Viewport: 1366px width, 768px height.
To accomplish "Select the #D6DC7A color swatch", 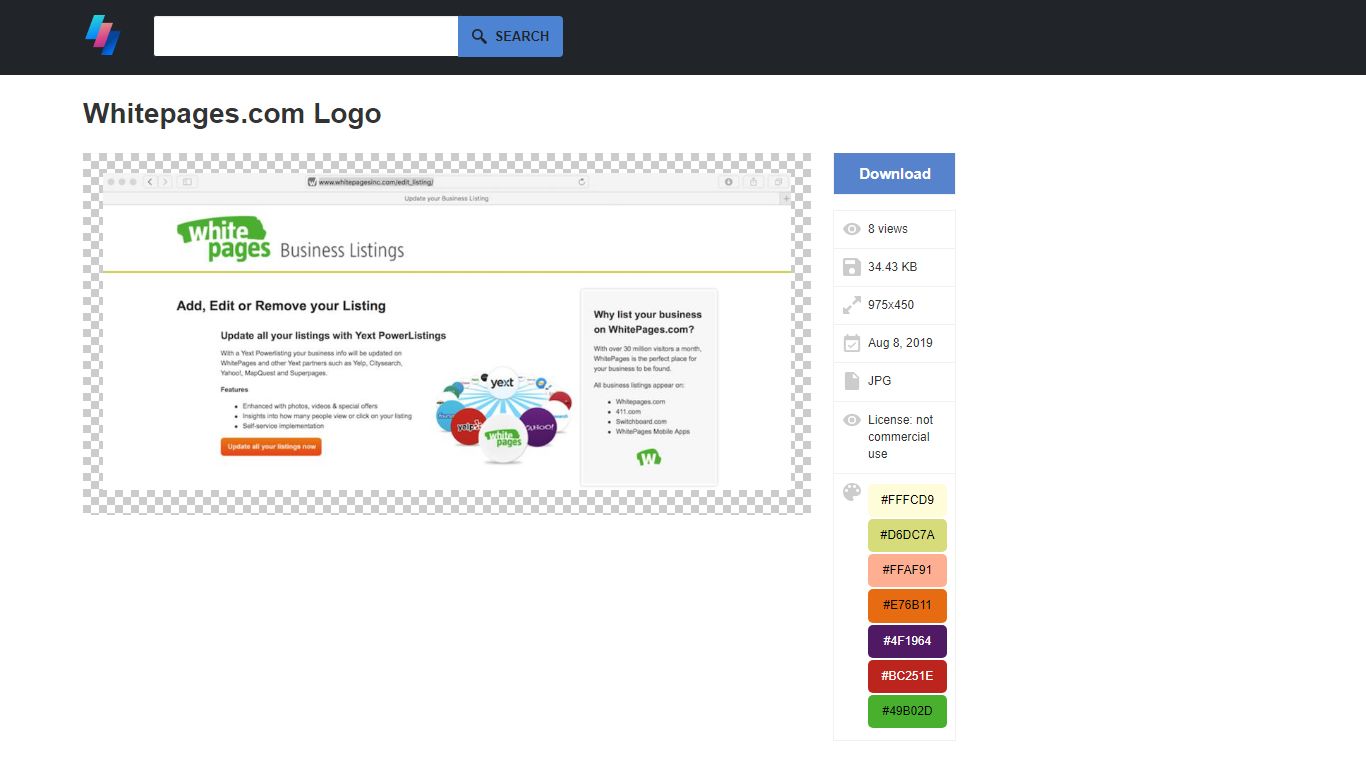I will point(907,535).
